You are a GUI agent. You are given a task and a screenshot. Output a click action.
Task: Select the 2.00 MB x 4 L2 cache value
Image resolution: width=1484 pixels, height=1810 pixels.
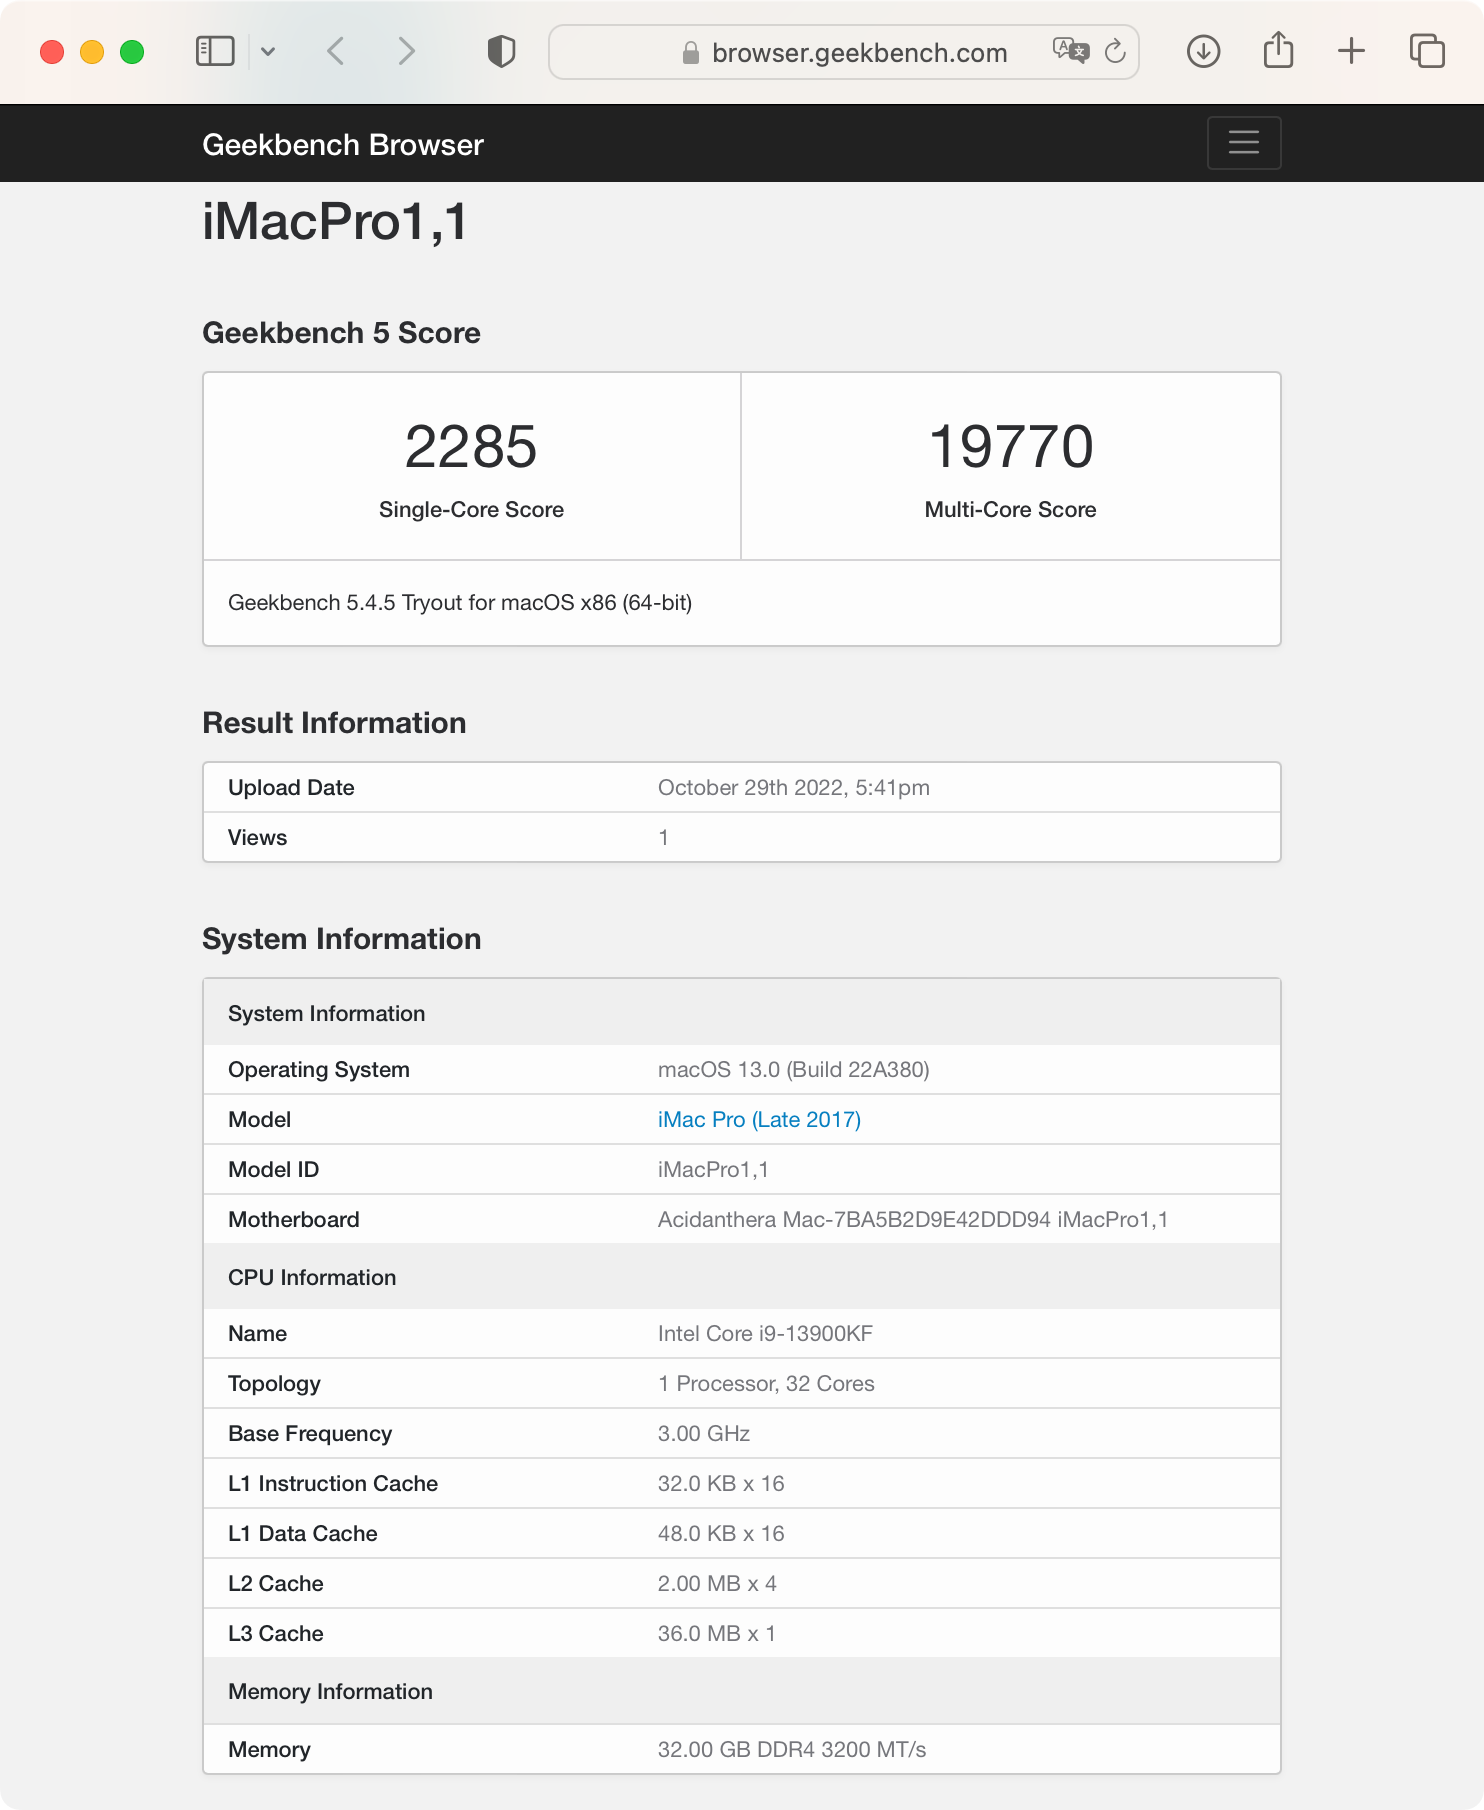click(x=717, y=1584)
